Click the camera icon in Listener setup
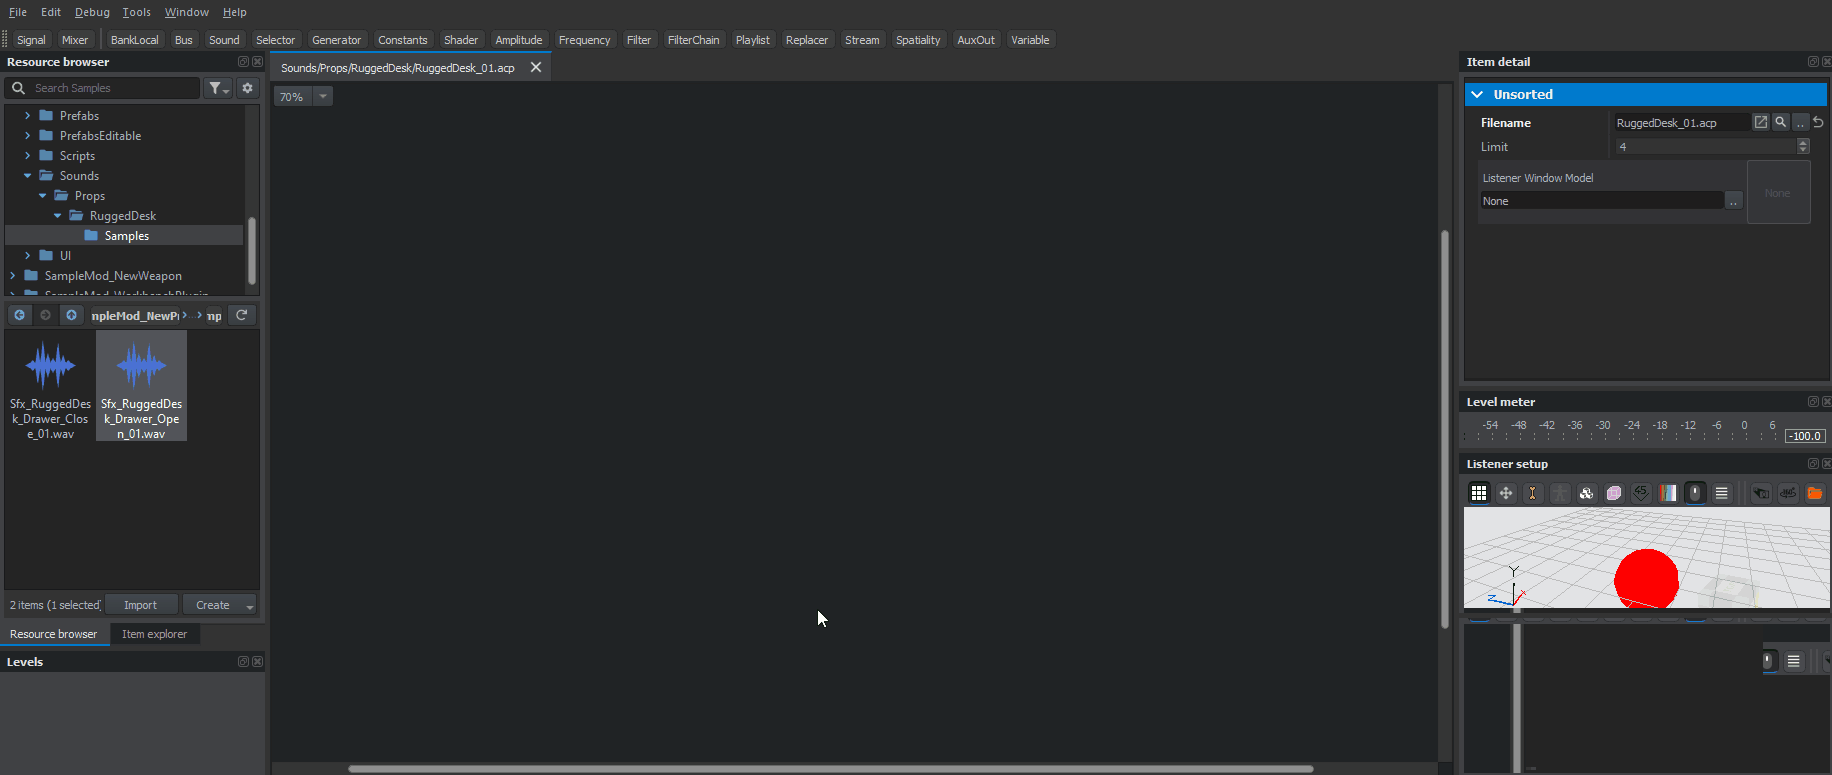Screen dimensions: 1832x775 1761,493
